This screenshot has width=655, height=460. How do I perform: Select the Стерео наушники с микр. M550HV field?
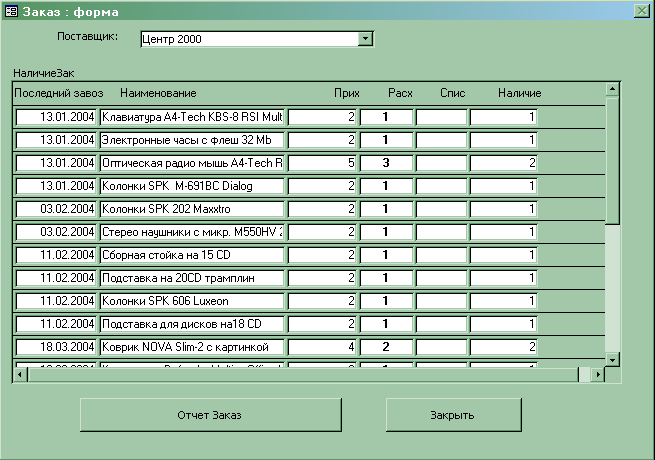coord(192,232)
